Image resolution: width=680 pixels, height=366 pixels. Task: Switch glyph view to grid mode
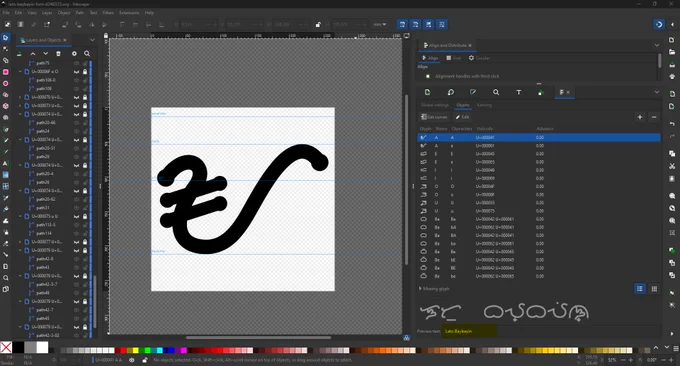tap(654, 289)
